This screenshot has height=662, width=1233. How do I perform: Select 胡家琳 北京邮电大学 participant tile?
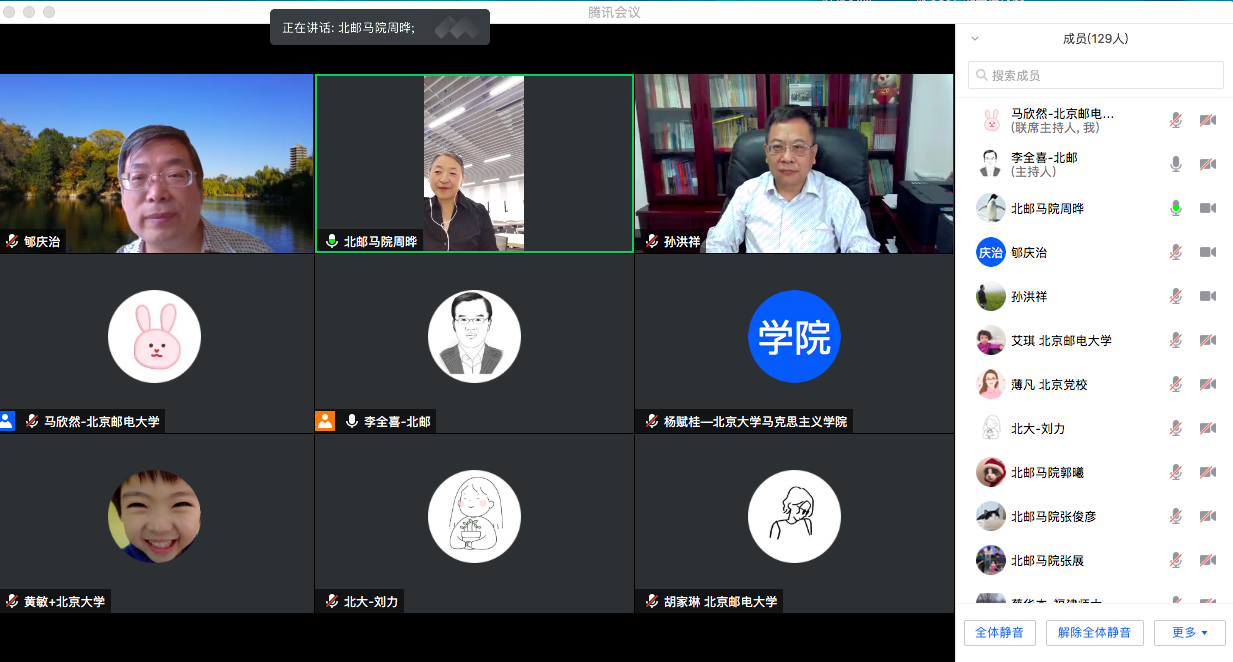click(794, 523)
